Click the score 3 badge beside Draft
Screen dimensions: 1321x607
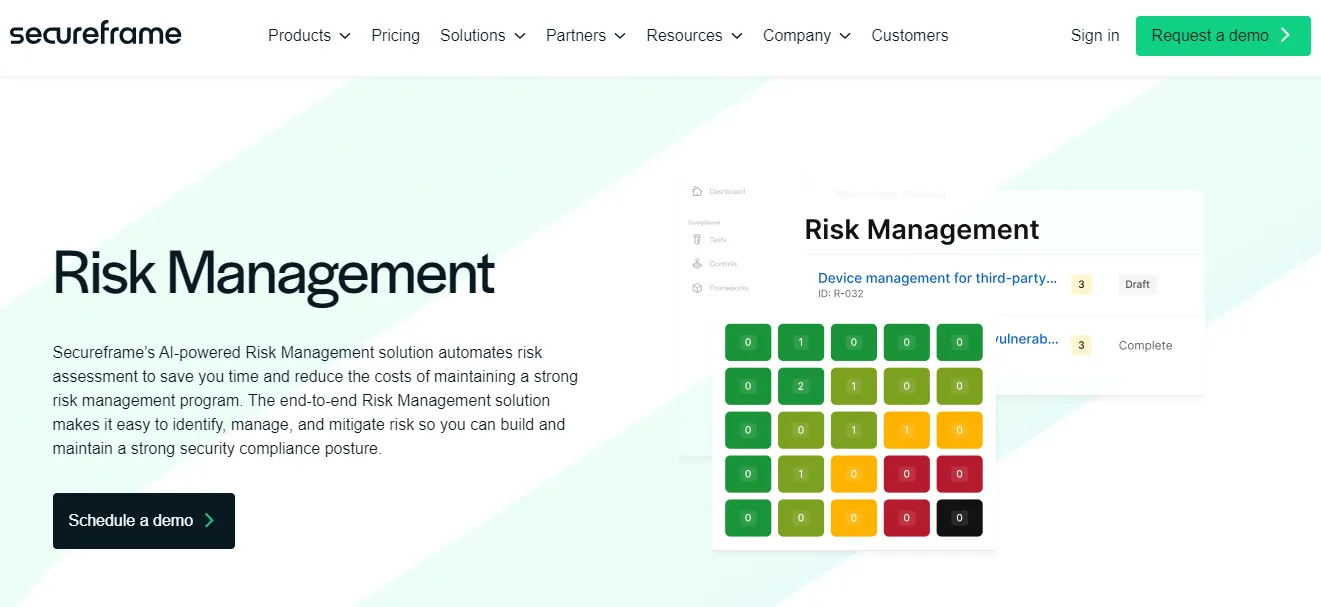1081,284
